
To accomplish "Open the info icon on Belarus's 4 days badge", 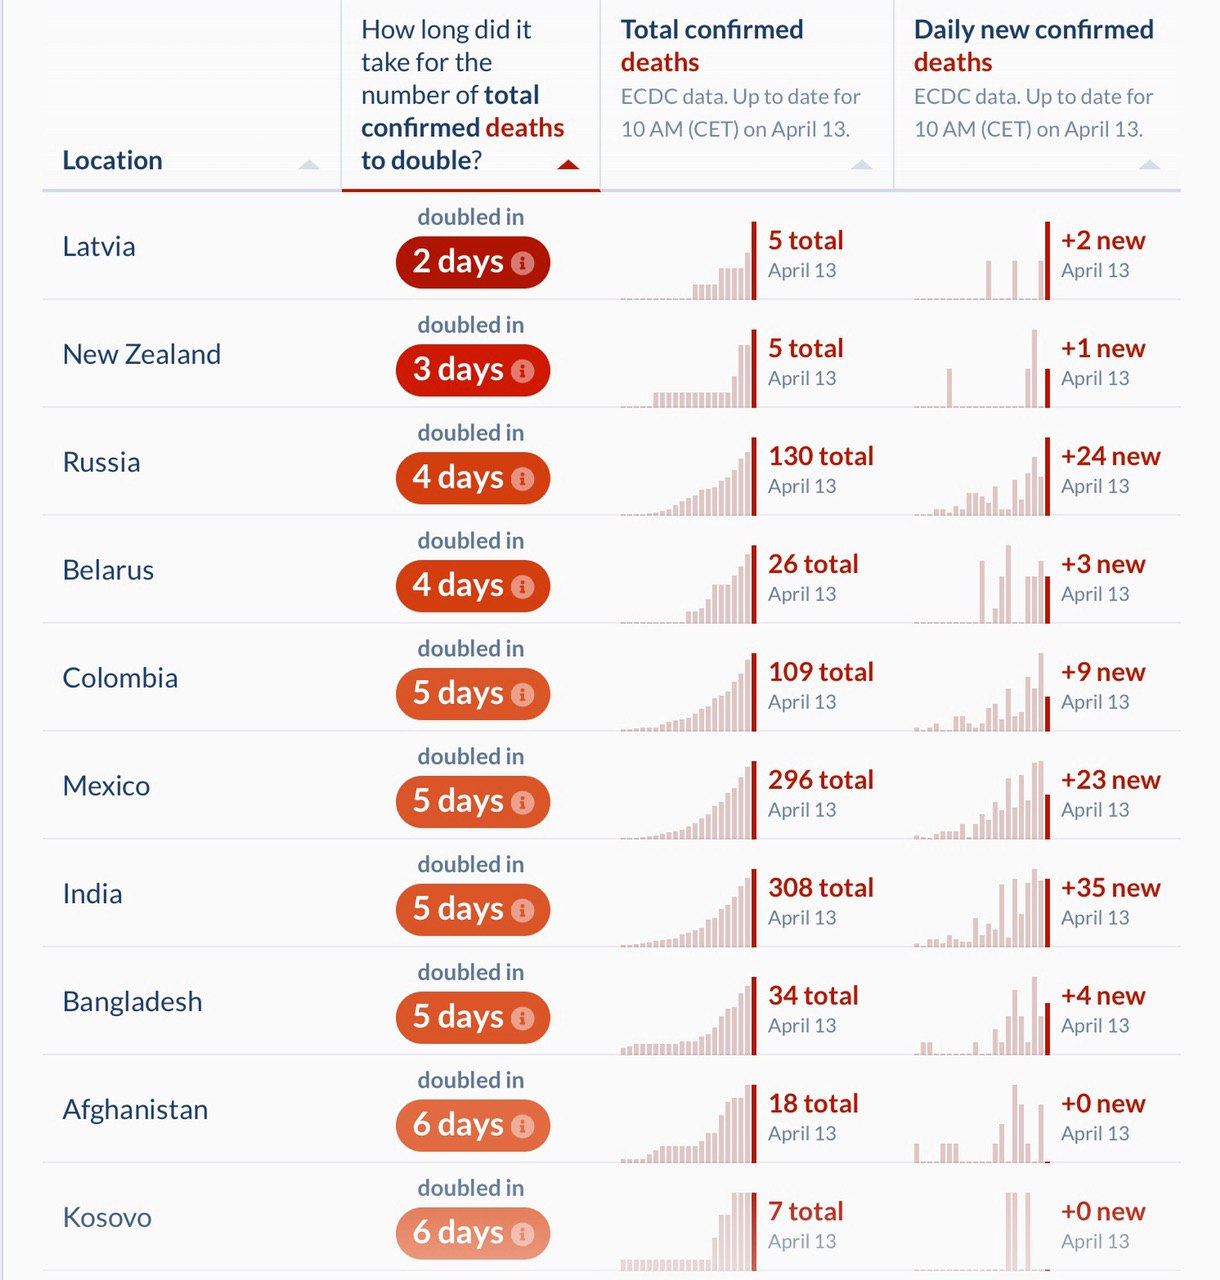I will click(523, 587).
